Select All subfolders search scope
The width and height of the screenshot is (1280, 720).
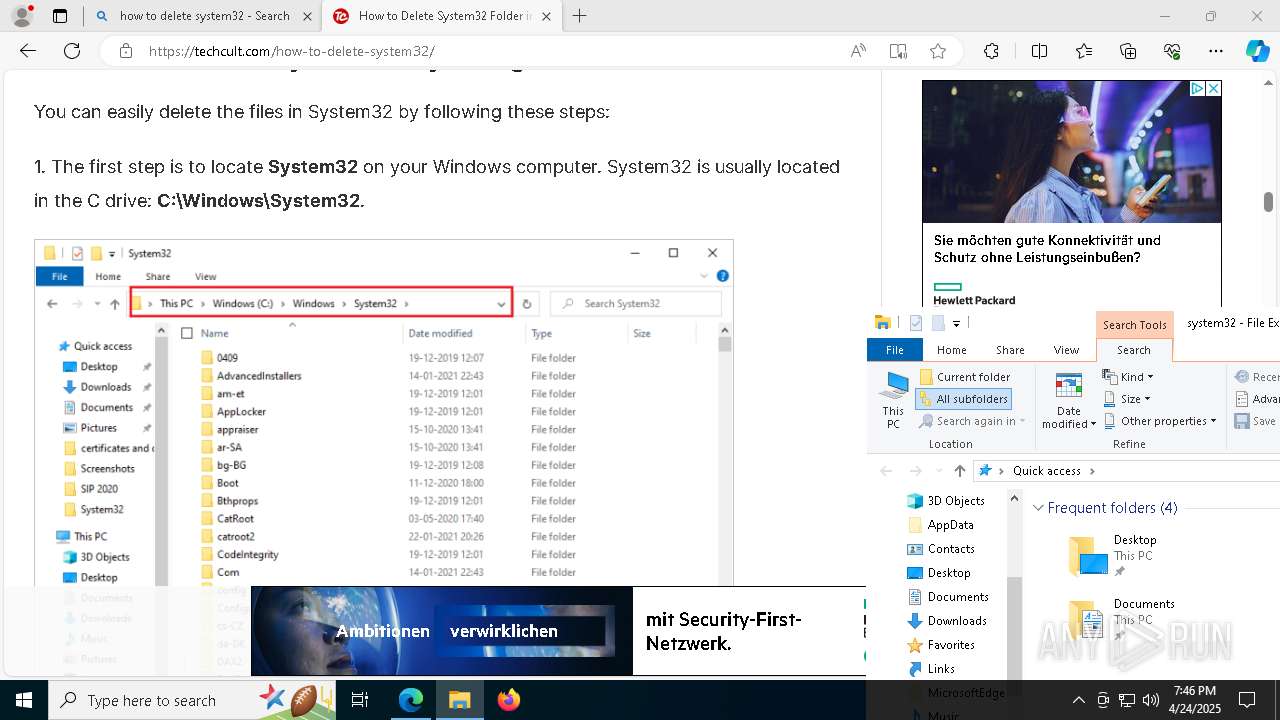tap(963, 399)
